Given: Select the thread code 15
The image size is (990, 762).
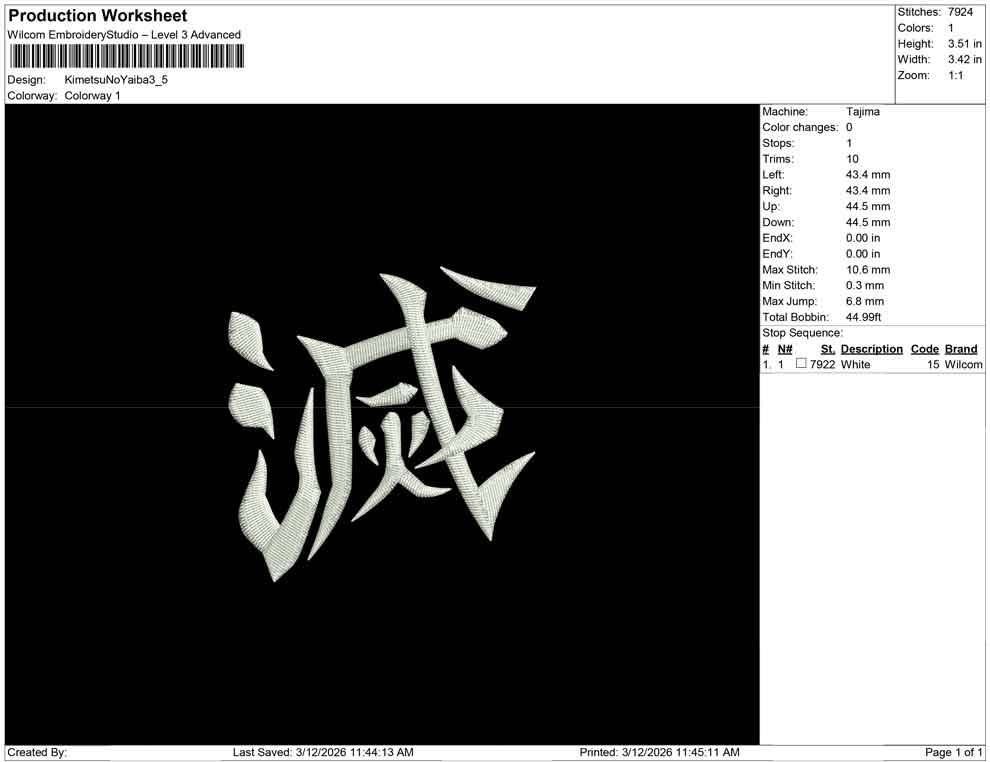Looking at the screenshot, I should 933,364.
